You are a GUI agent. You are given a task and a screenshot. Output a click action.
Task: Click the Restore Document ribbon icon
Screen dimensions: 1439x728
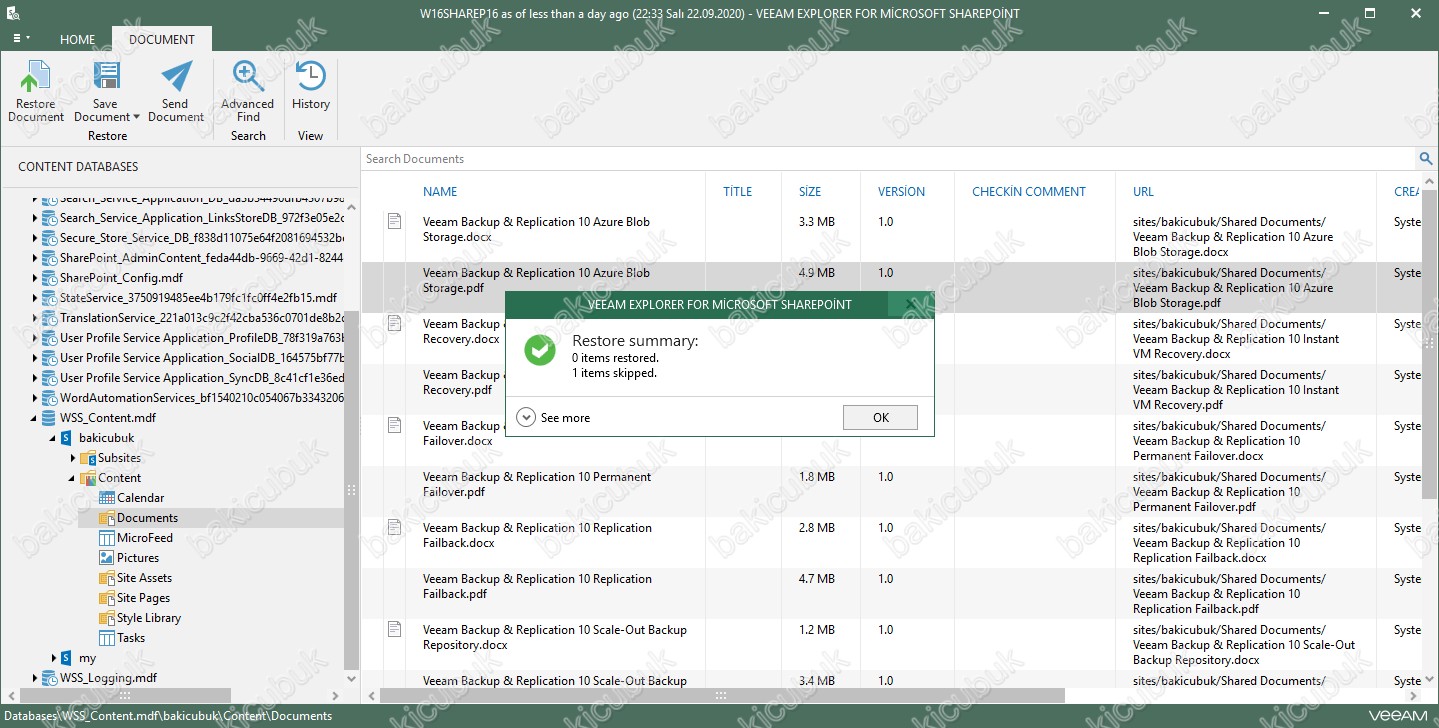pyautogui.click(x=36, y=78)
